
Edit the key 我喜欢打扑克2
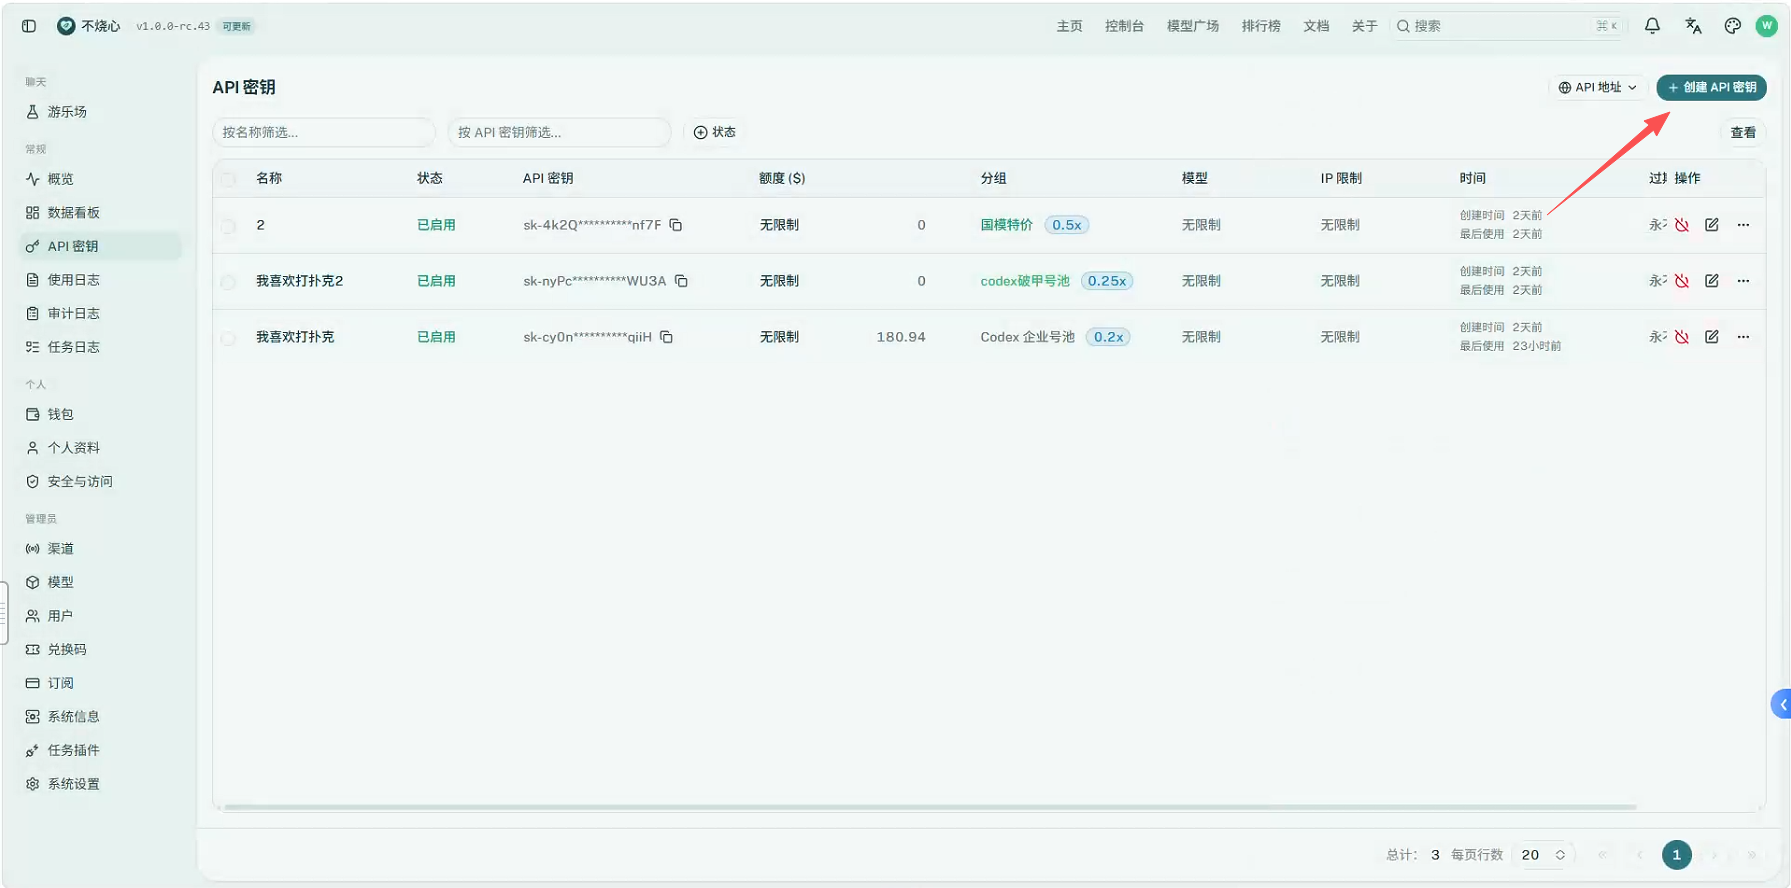(x=1712, y=281)
